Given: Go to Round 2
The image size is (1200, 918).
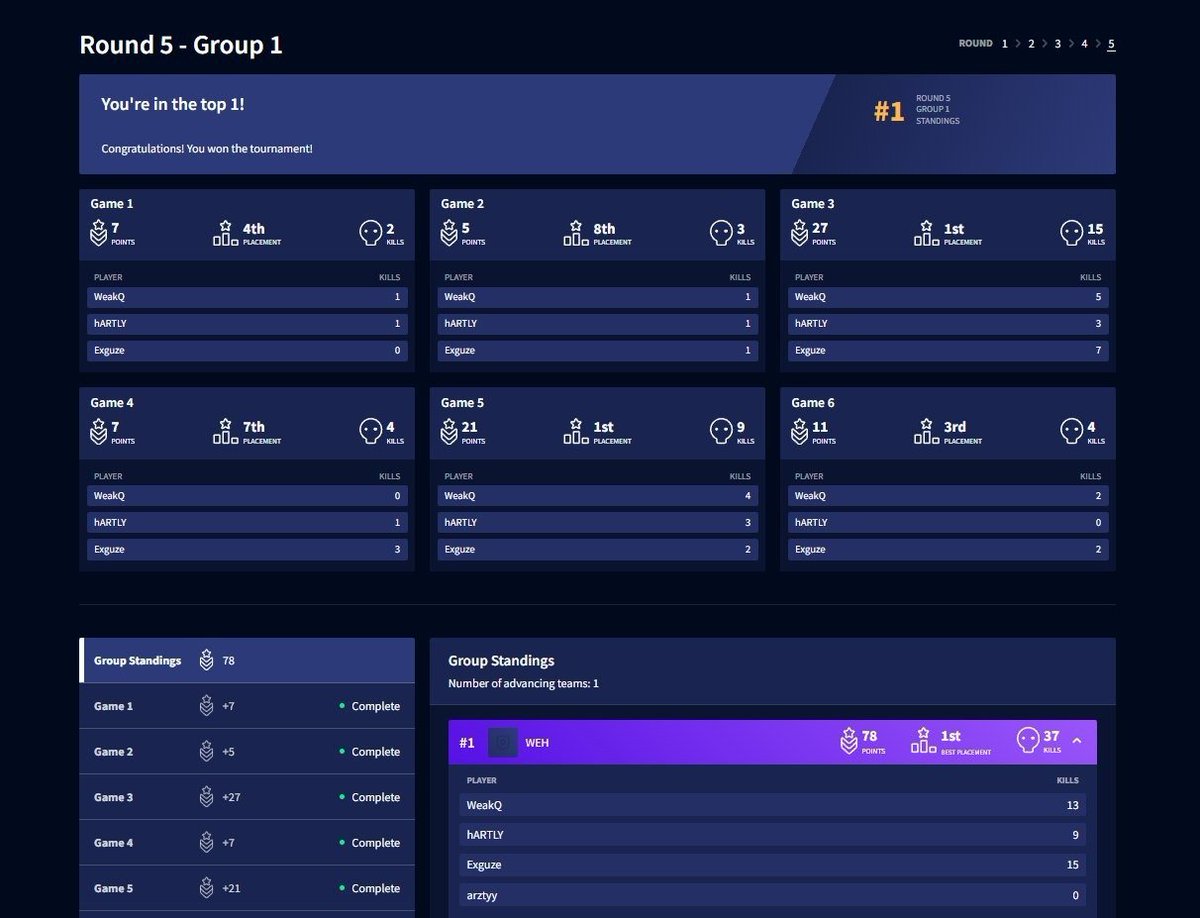Looking at the screenshot, I should click(x=1031, y=44).
